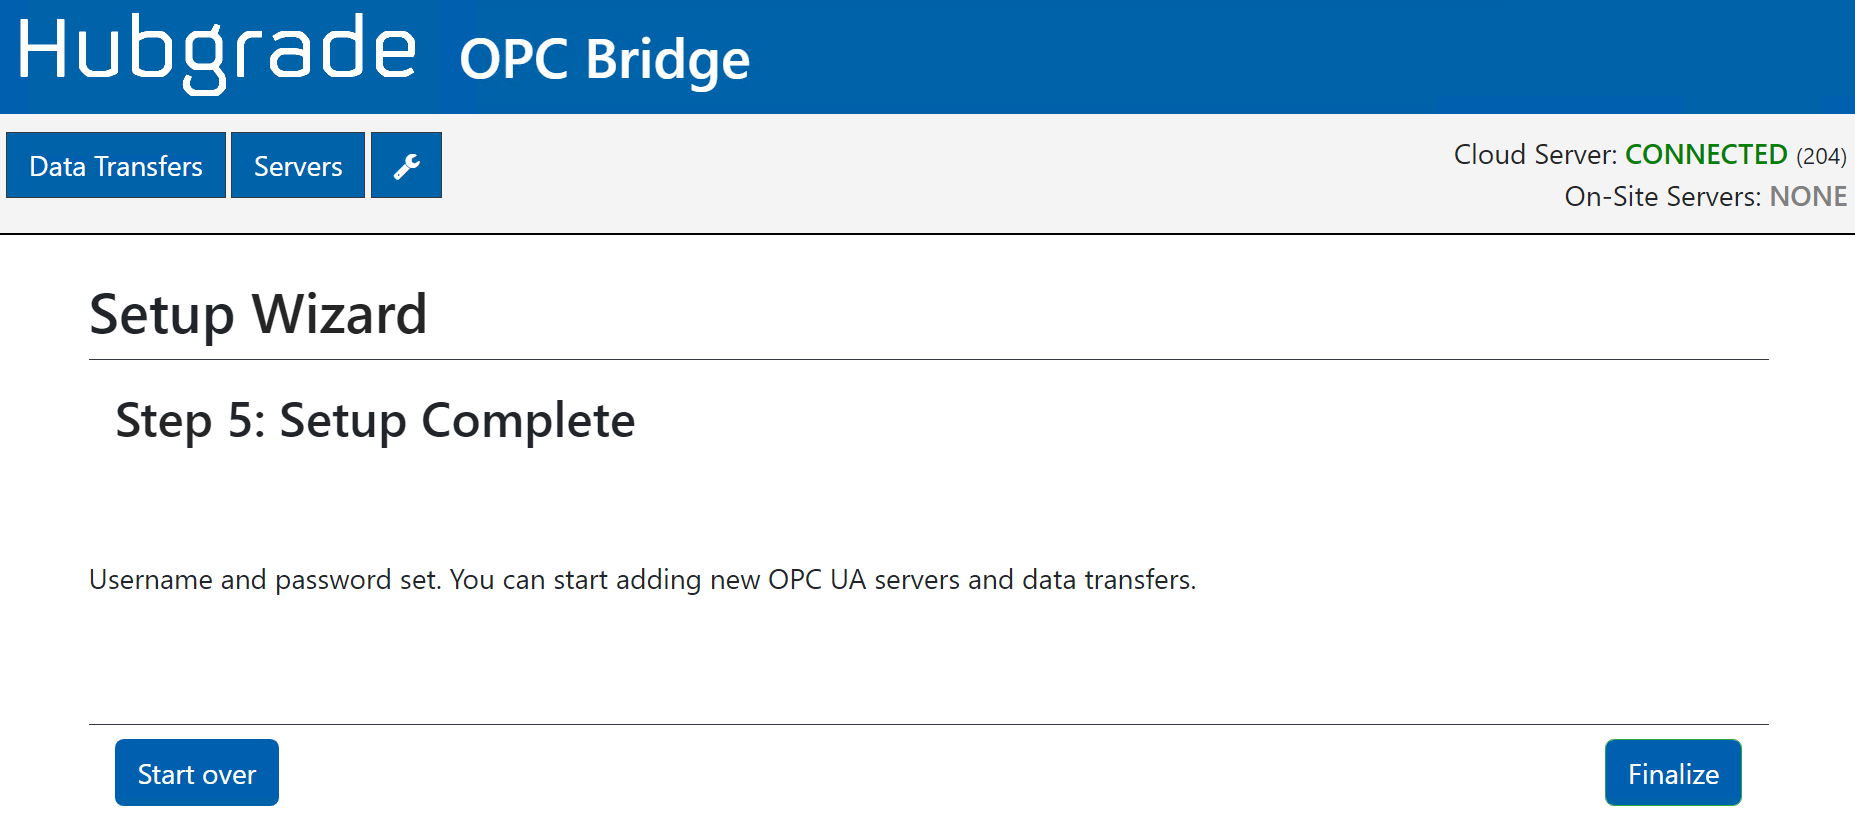Click the words OPC UA servers in the message
Image resolution: width=1855 pixels, height=814 pixels.
click(864, 580)
